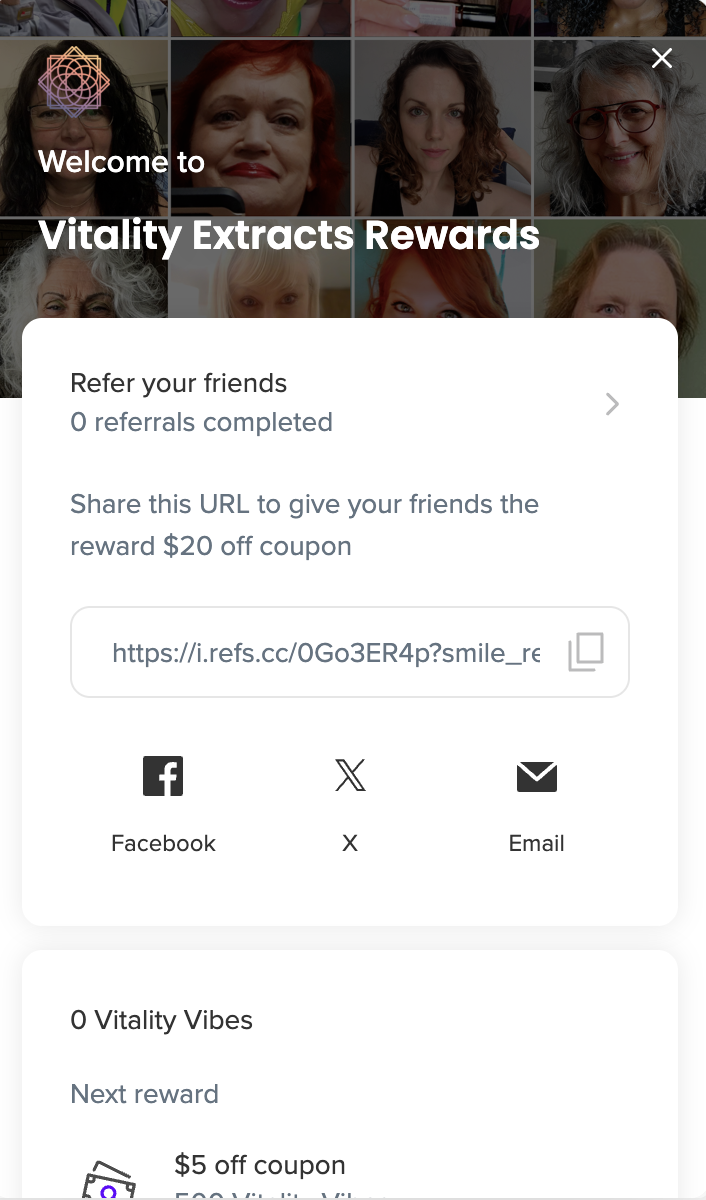Open the Refer your friends heading
Viewport: 706px width, 1200px height.
click(179, 383)
